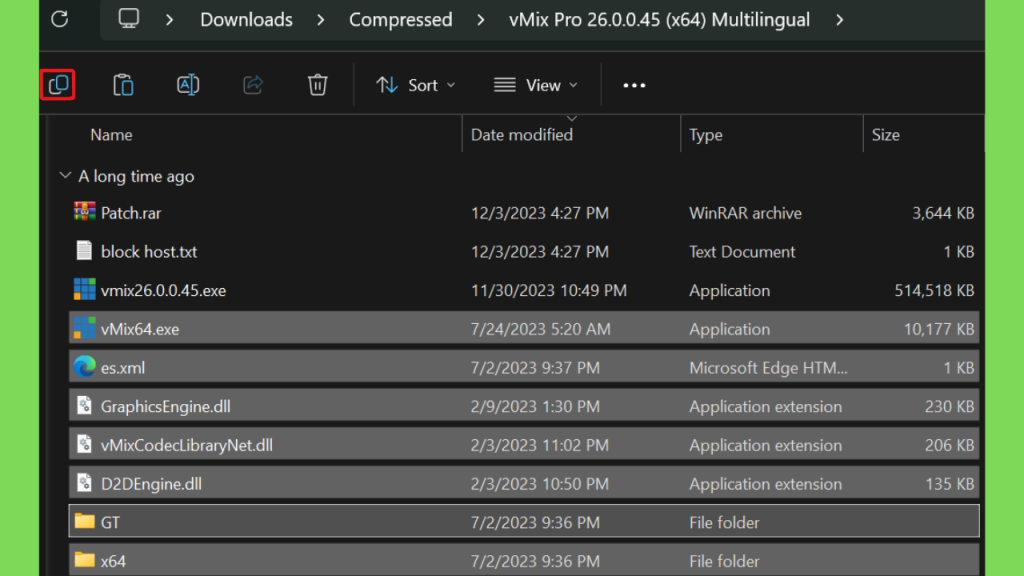The width and height of the screenshot is (1024, 576).
Task: Click the 'WinRAR archive' type cell
Action: (745, 213)
